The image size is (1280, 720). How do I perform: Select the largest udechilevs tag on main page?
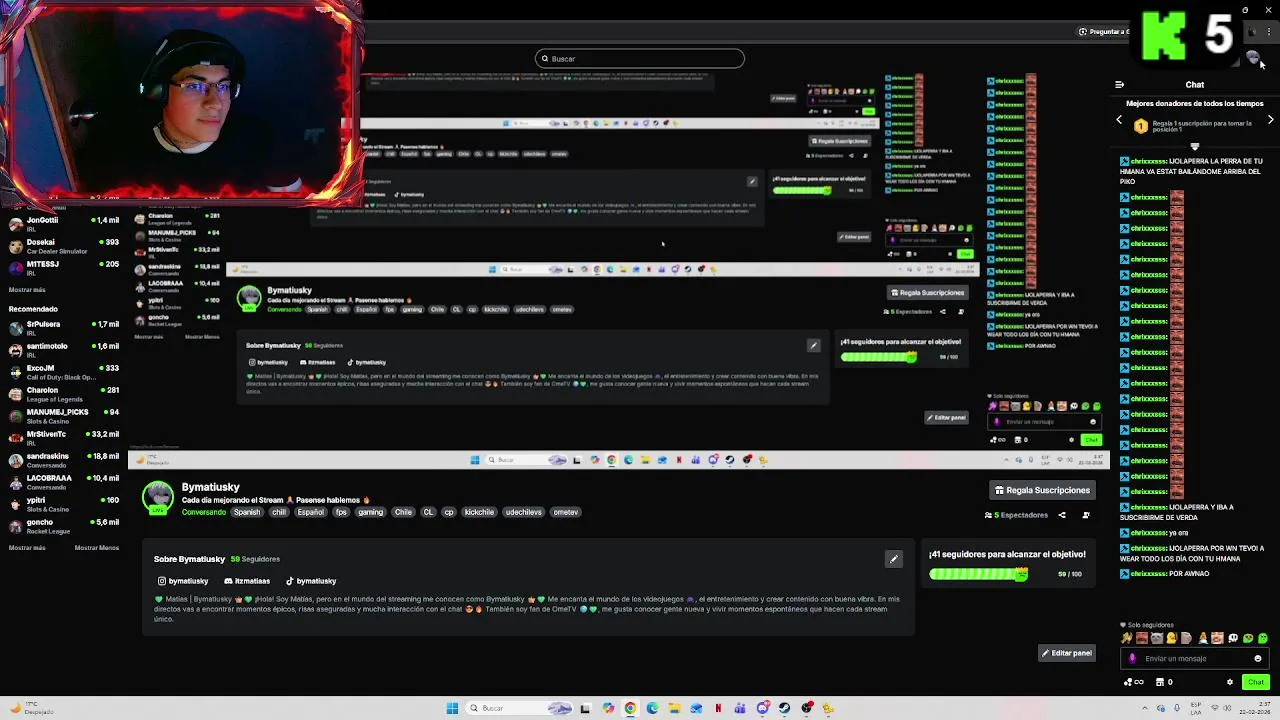tap(523, 512)
